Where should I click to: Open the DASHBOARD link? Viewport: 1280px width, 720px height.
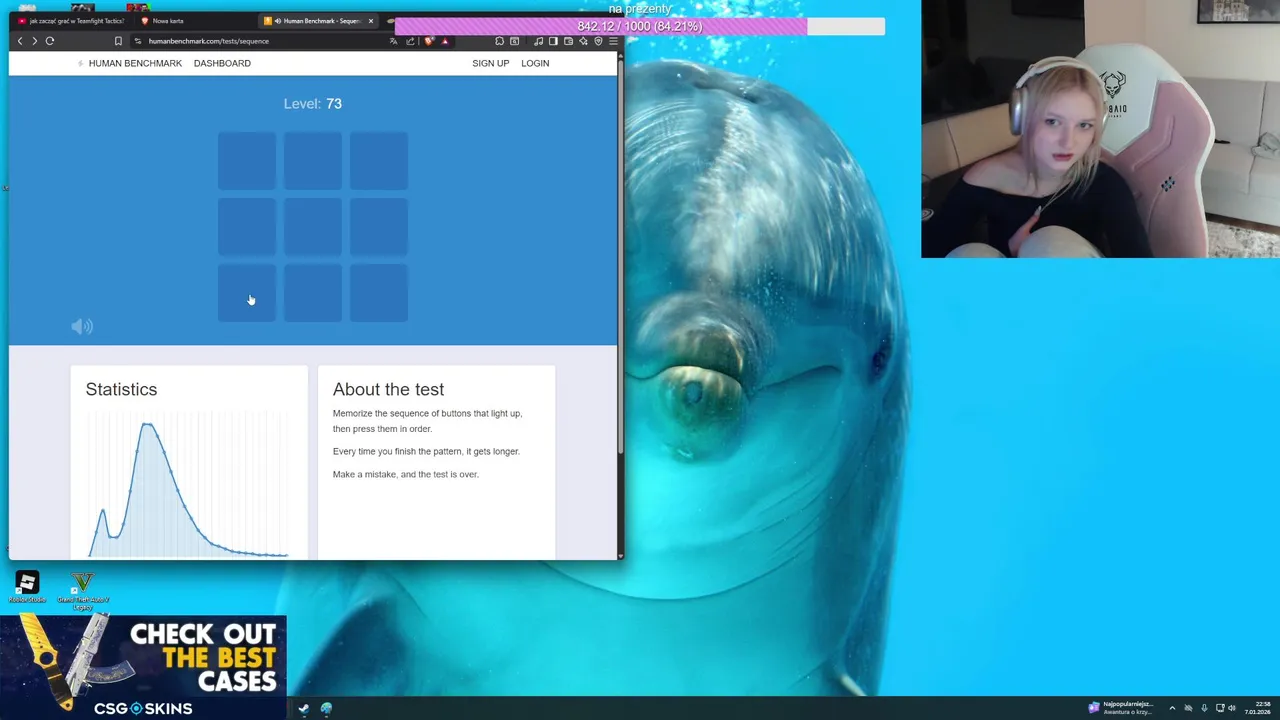click(222, 63)
